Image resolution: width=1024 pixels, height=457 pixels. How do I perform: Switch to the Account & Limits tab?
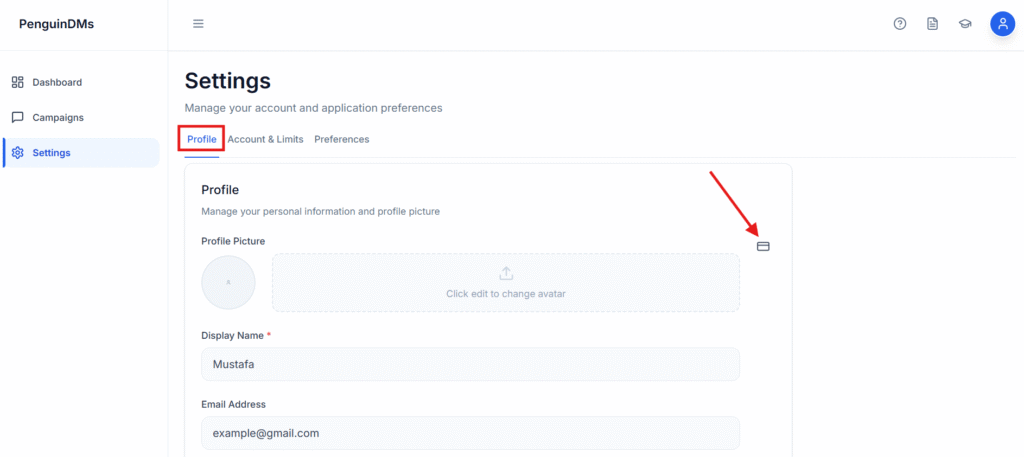265,139
